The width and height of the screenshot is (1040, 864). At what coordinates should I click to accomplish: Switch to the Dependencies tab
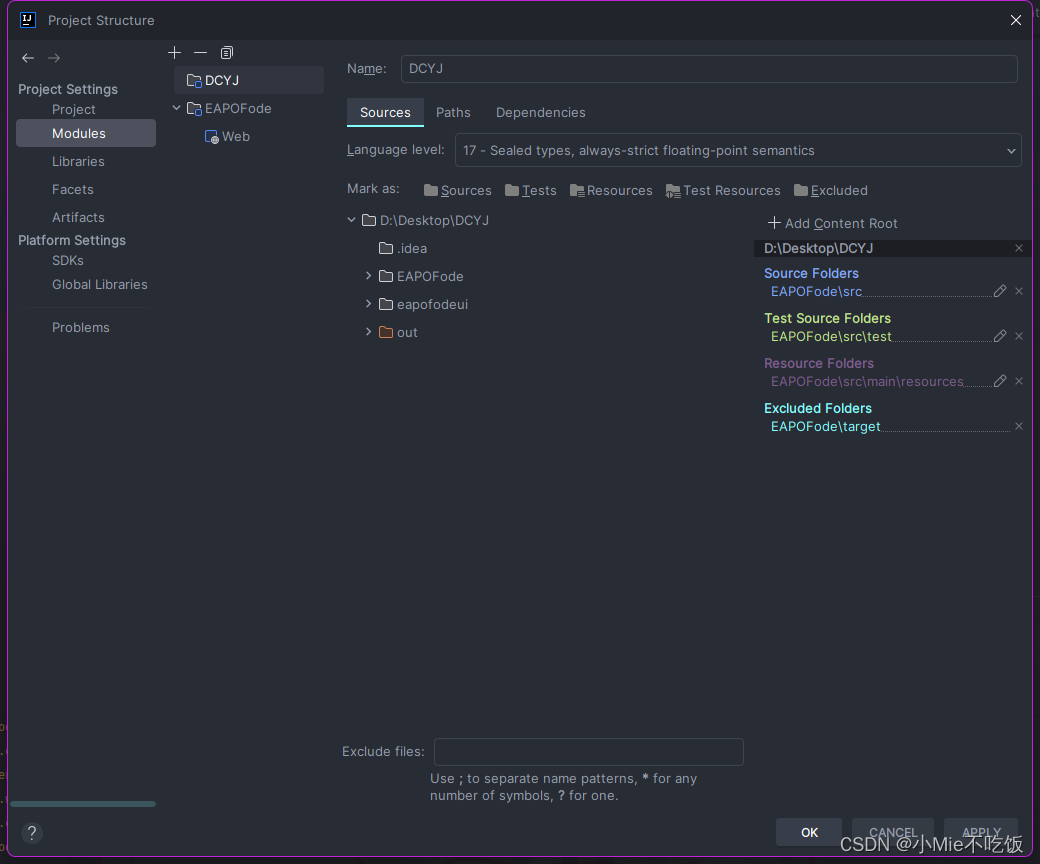point(540,112)
